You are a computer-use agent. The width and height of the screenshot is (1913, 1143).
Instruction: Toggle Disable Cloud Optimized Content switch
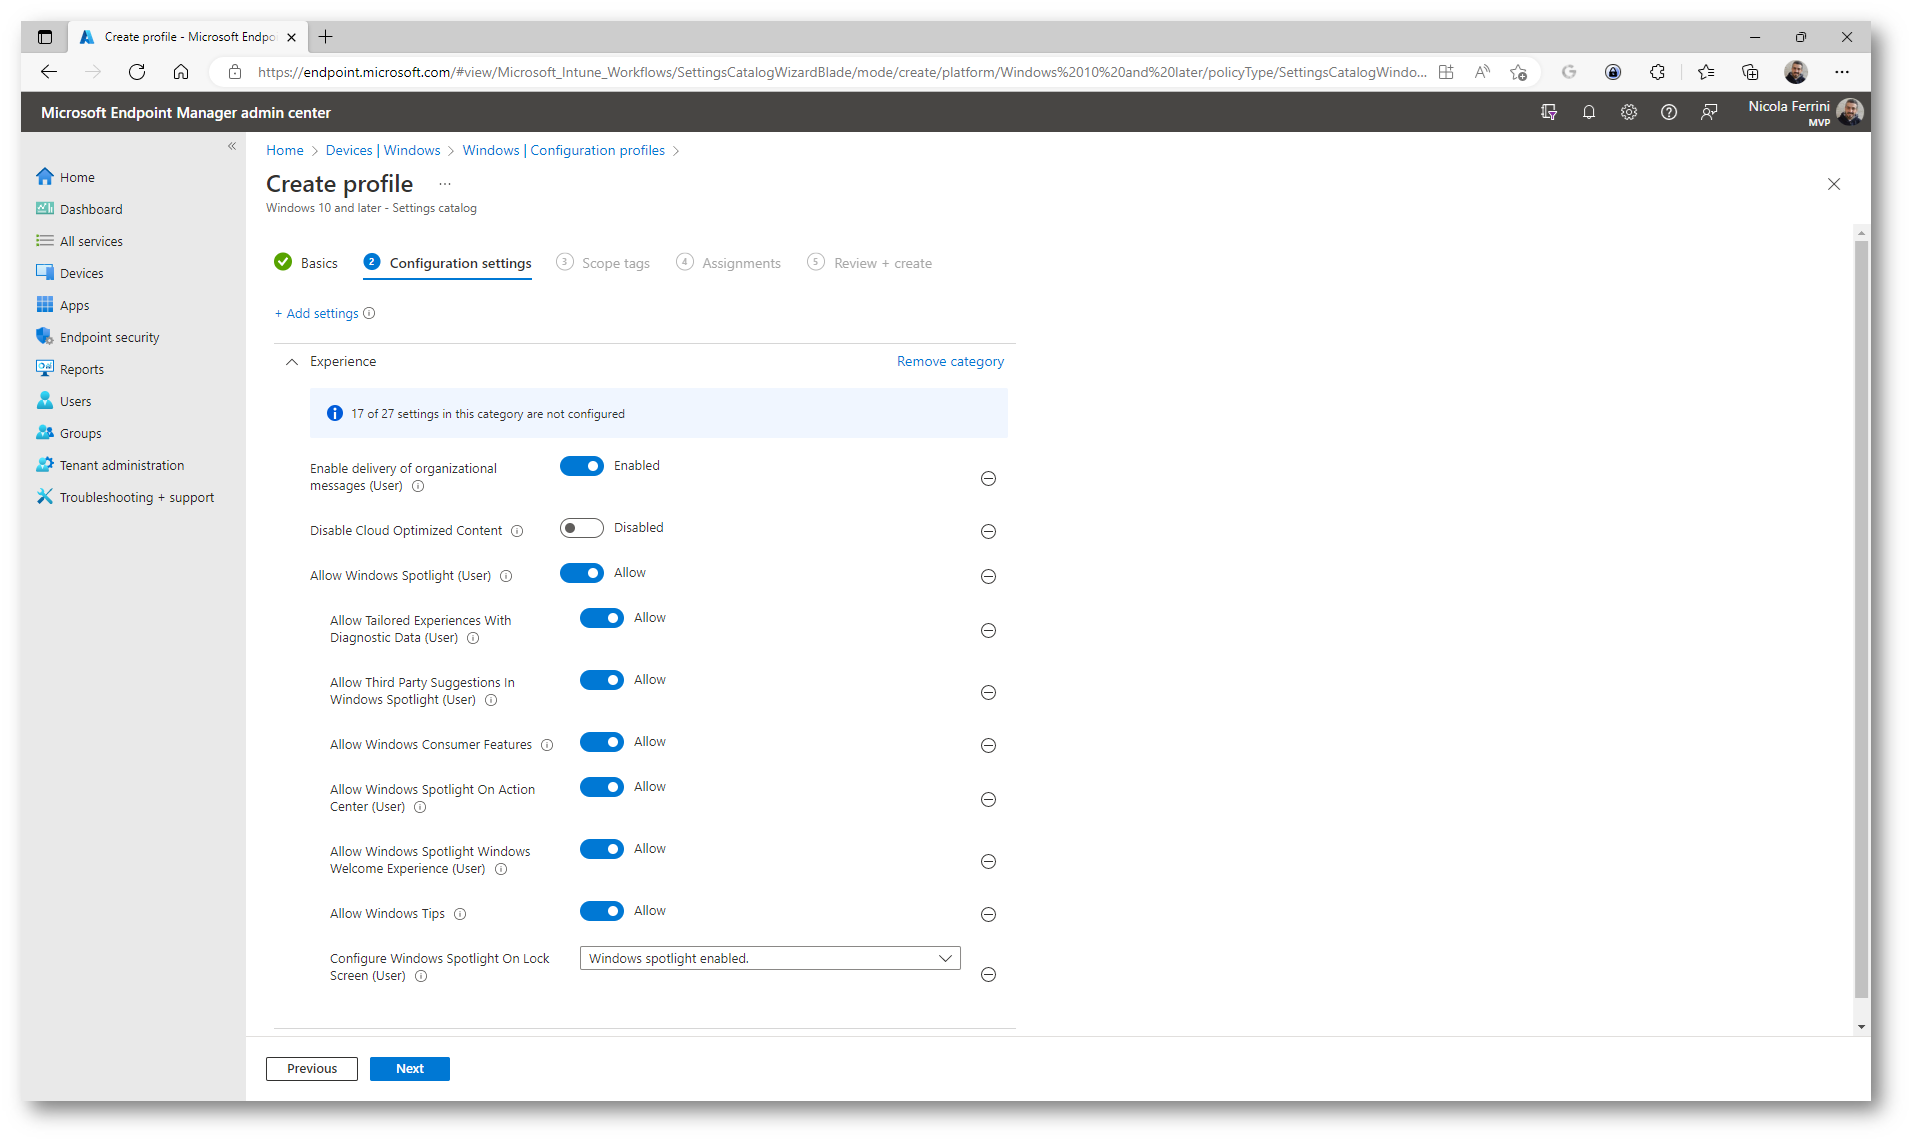pos(582,528)
